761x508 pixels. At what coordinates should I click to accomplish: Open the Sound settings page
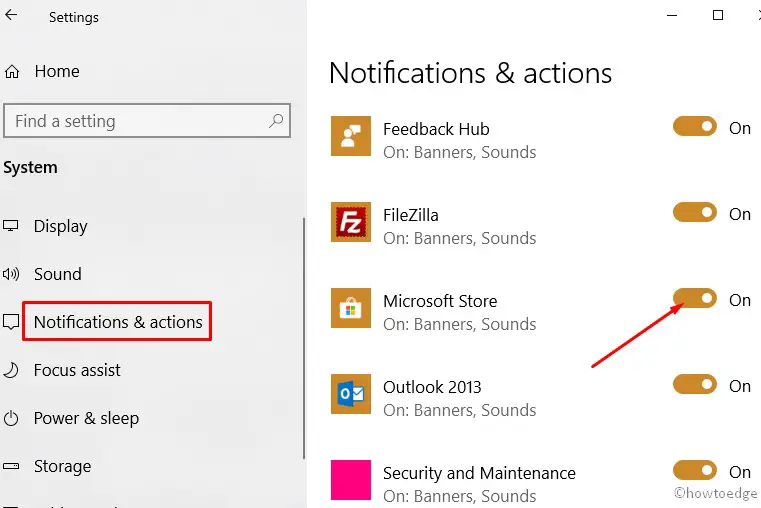(x=57, y=274)
